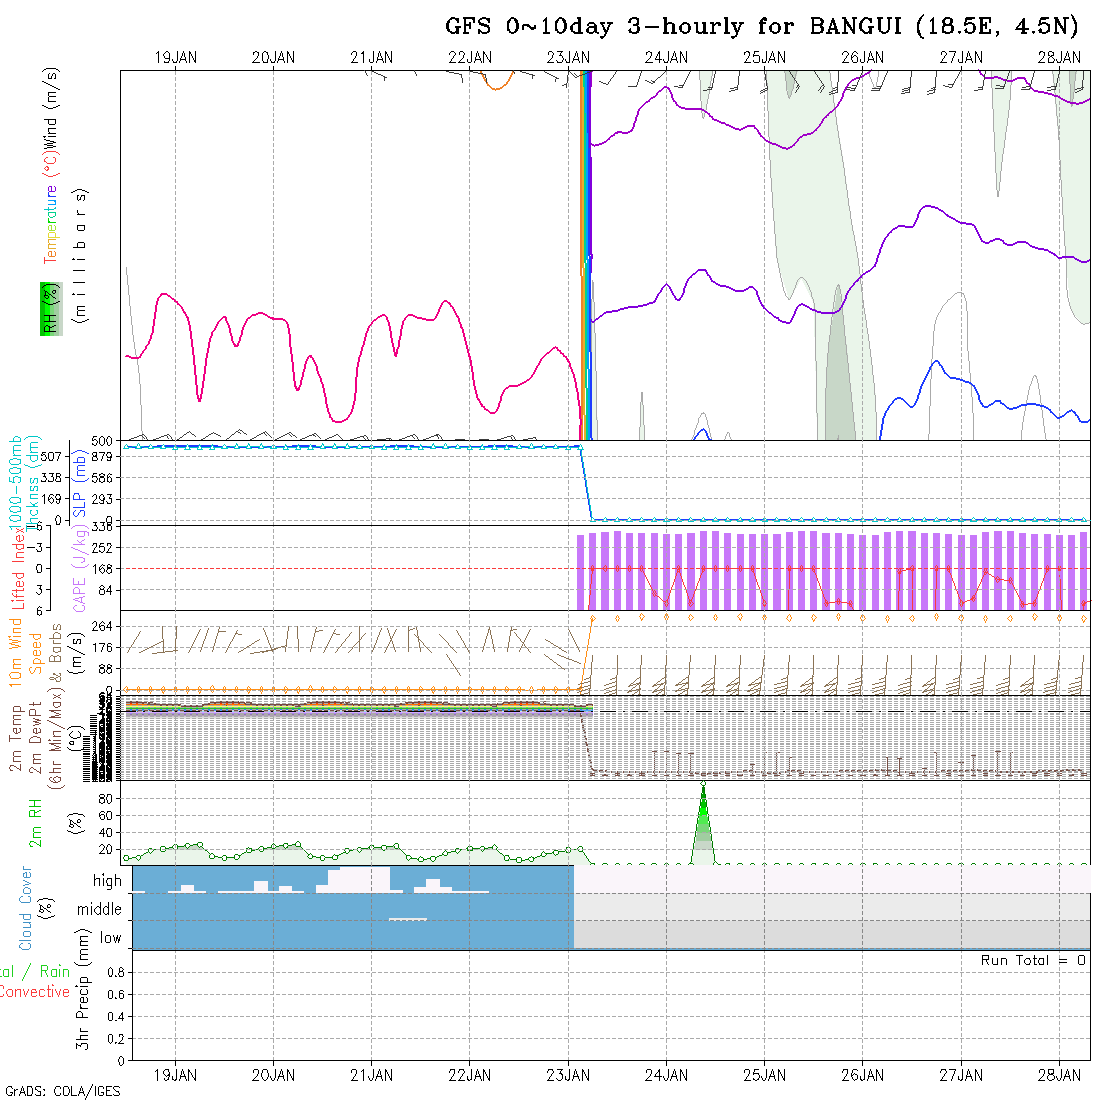Screen dimensions: 1100x1100
Task: Click the Cloud Cover (%) axis label
Action: [x=32, y=908]
